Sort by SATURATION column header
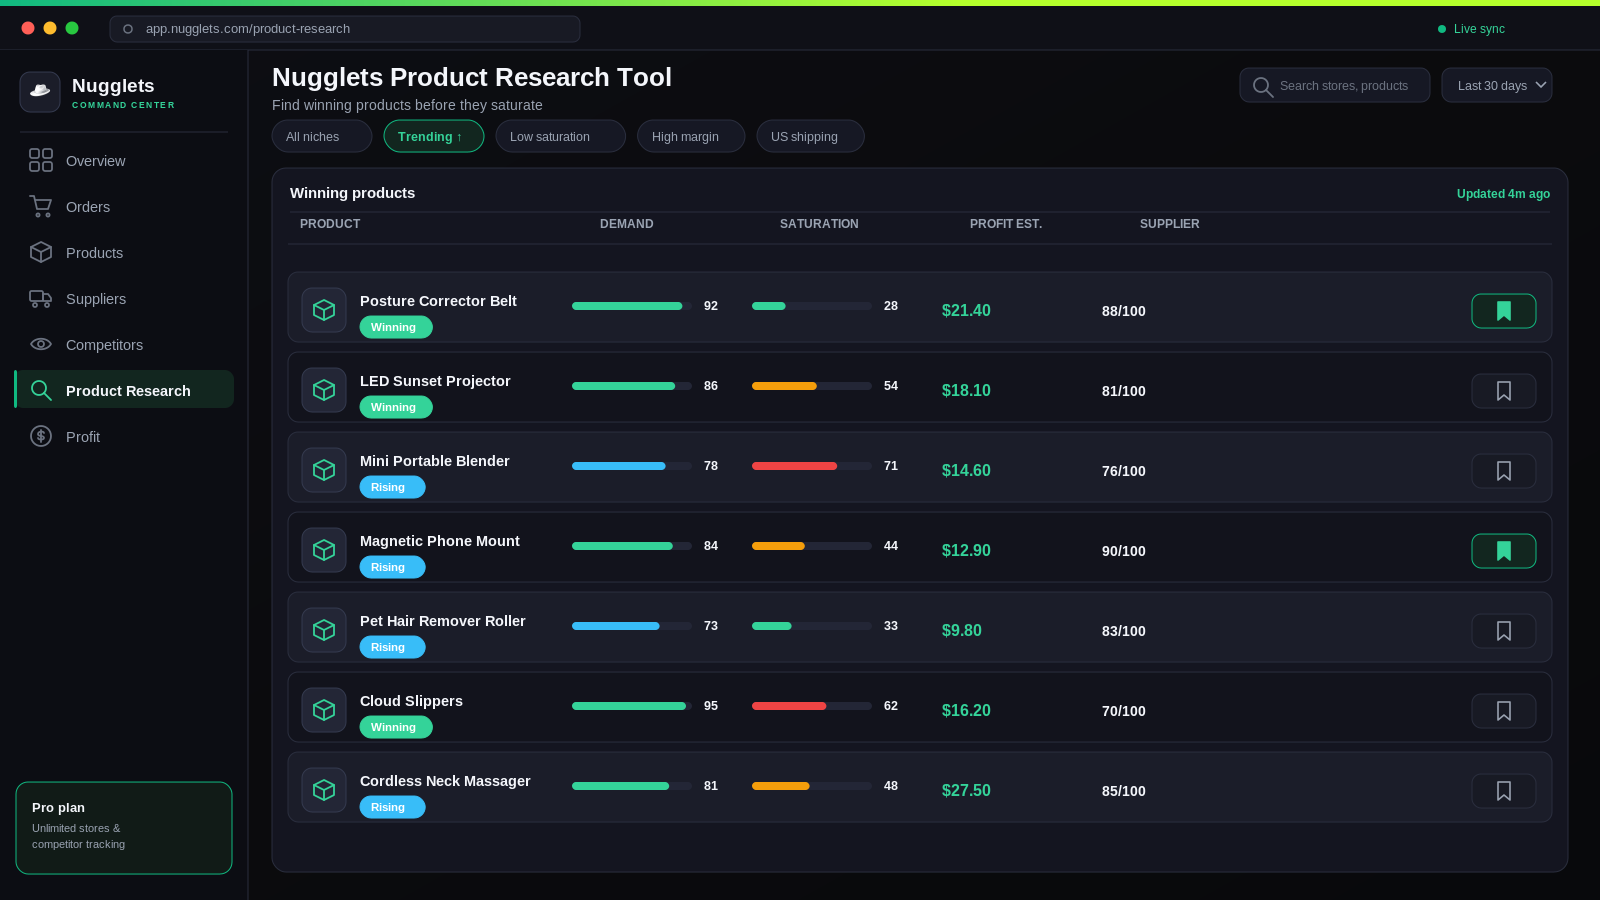The image size is (1600, 900). tap(819, 224)
